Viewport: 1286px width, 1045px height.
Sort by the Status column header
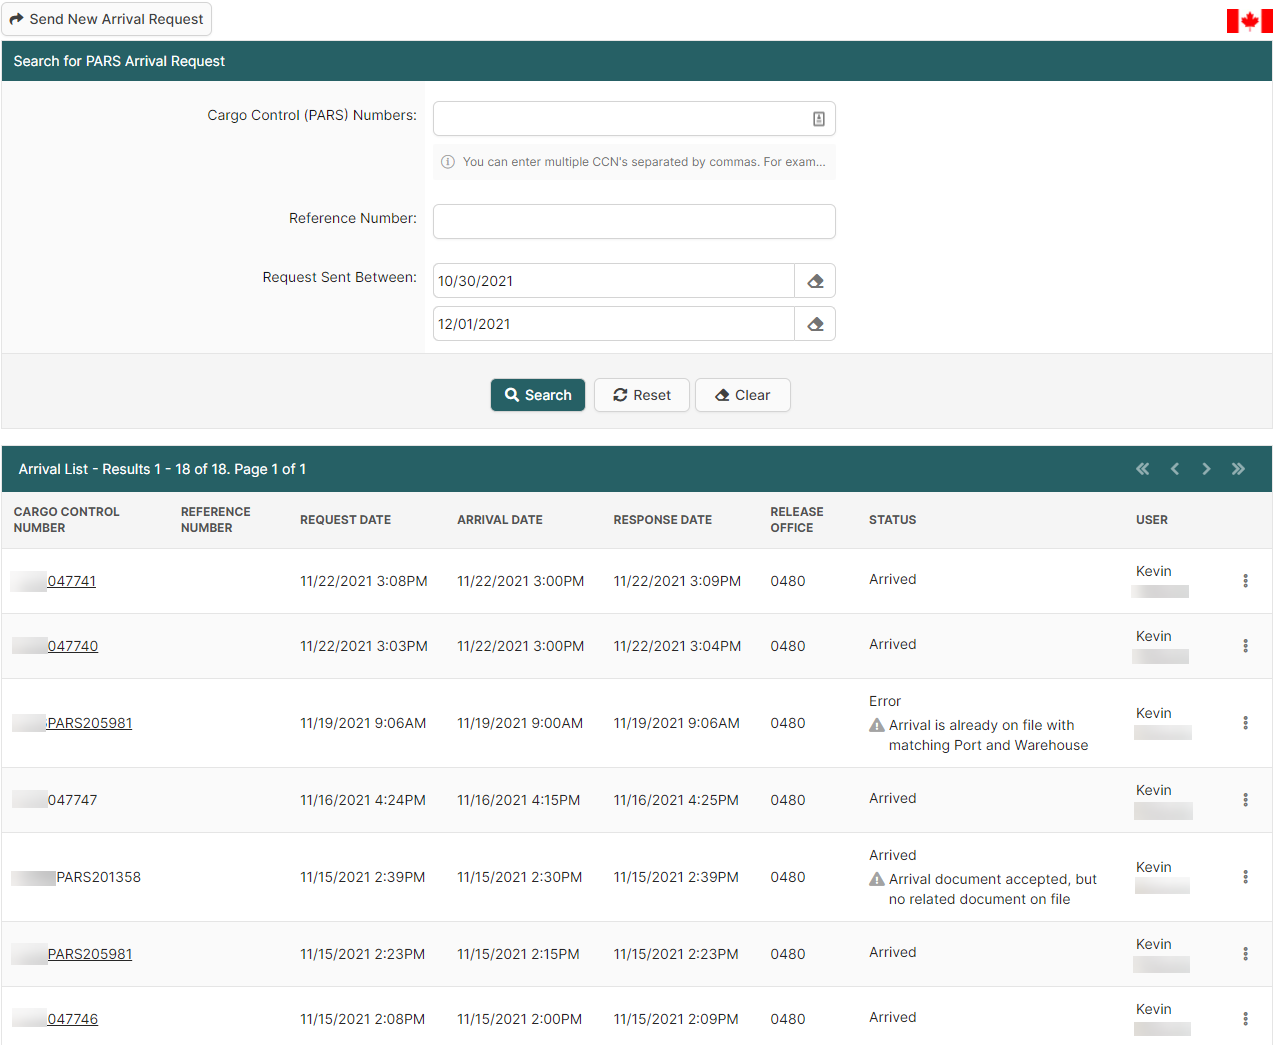[892, 520]
